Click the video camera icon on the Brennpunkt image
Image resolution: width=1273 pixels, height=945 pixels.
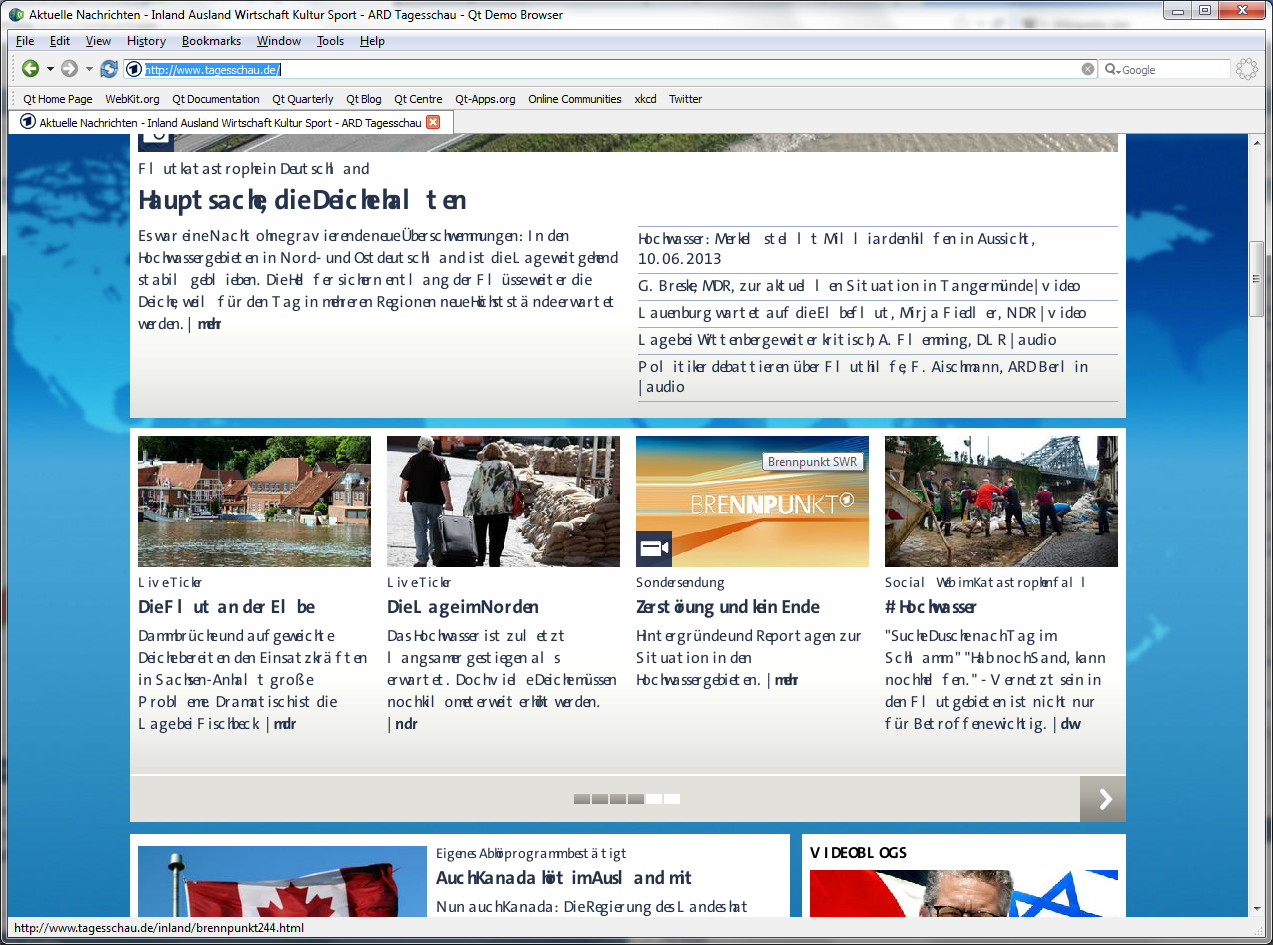tap(654, 549)
